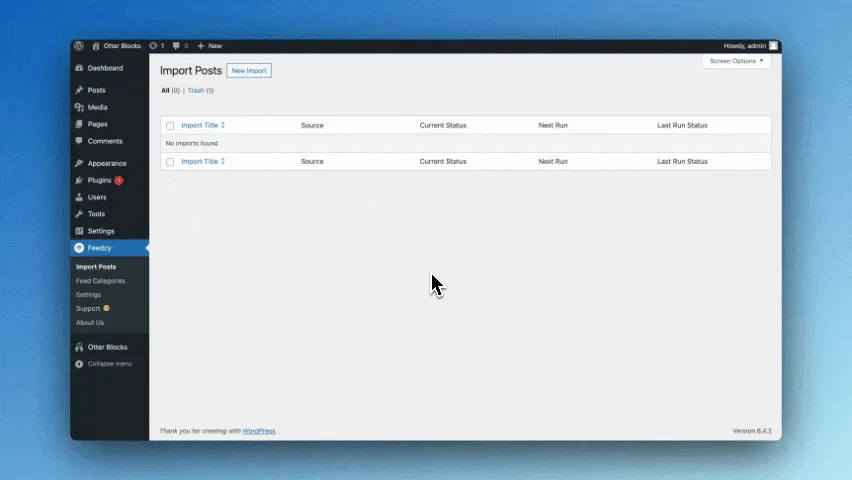
Task: Click the Collapse menu label
Action: click(x=110, y=364)
